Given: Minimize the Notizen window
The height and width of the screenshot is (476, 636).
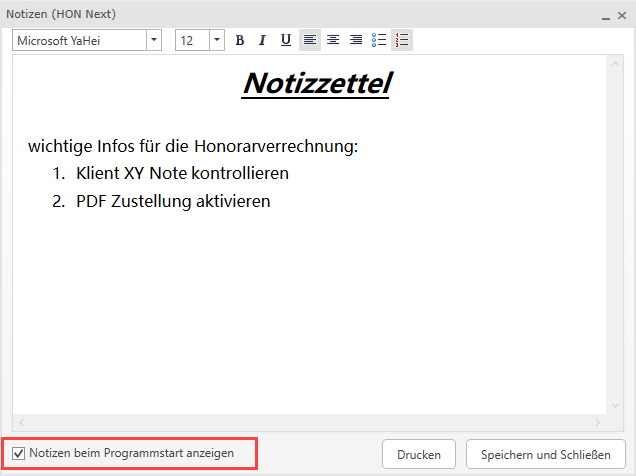Looking at the screenshot, I should 606,17.
